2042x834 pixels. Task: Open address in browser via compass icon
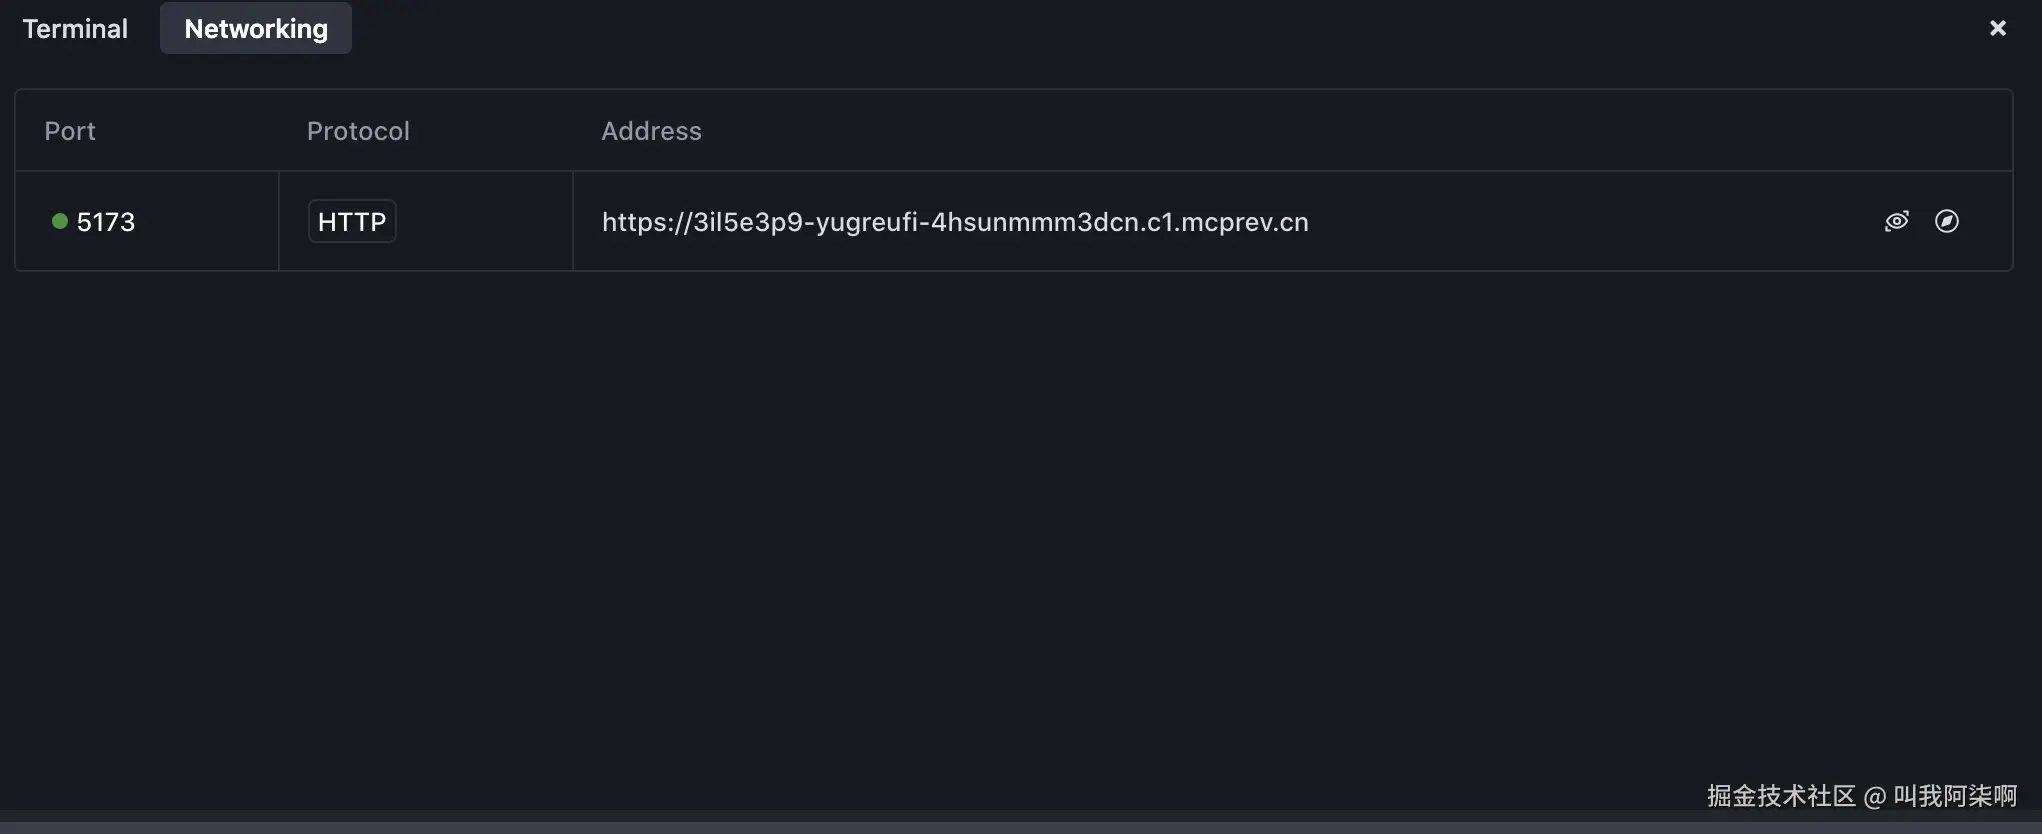(1946, 221)
